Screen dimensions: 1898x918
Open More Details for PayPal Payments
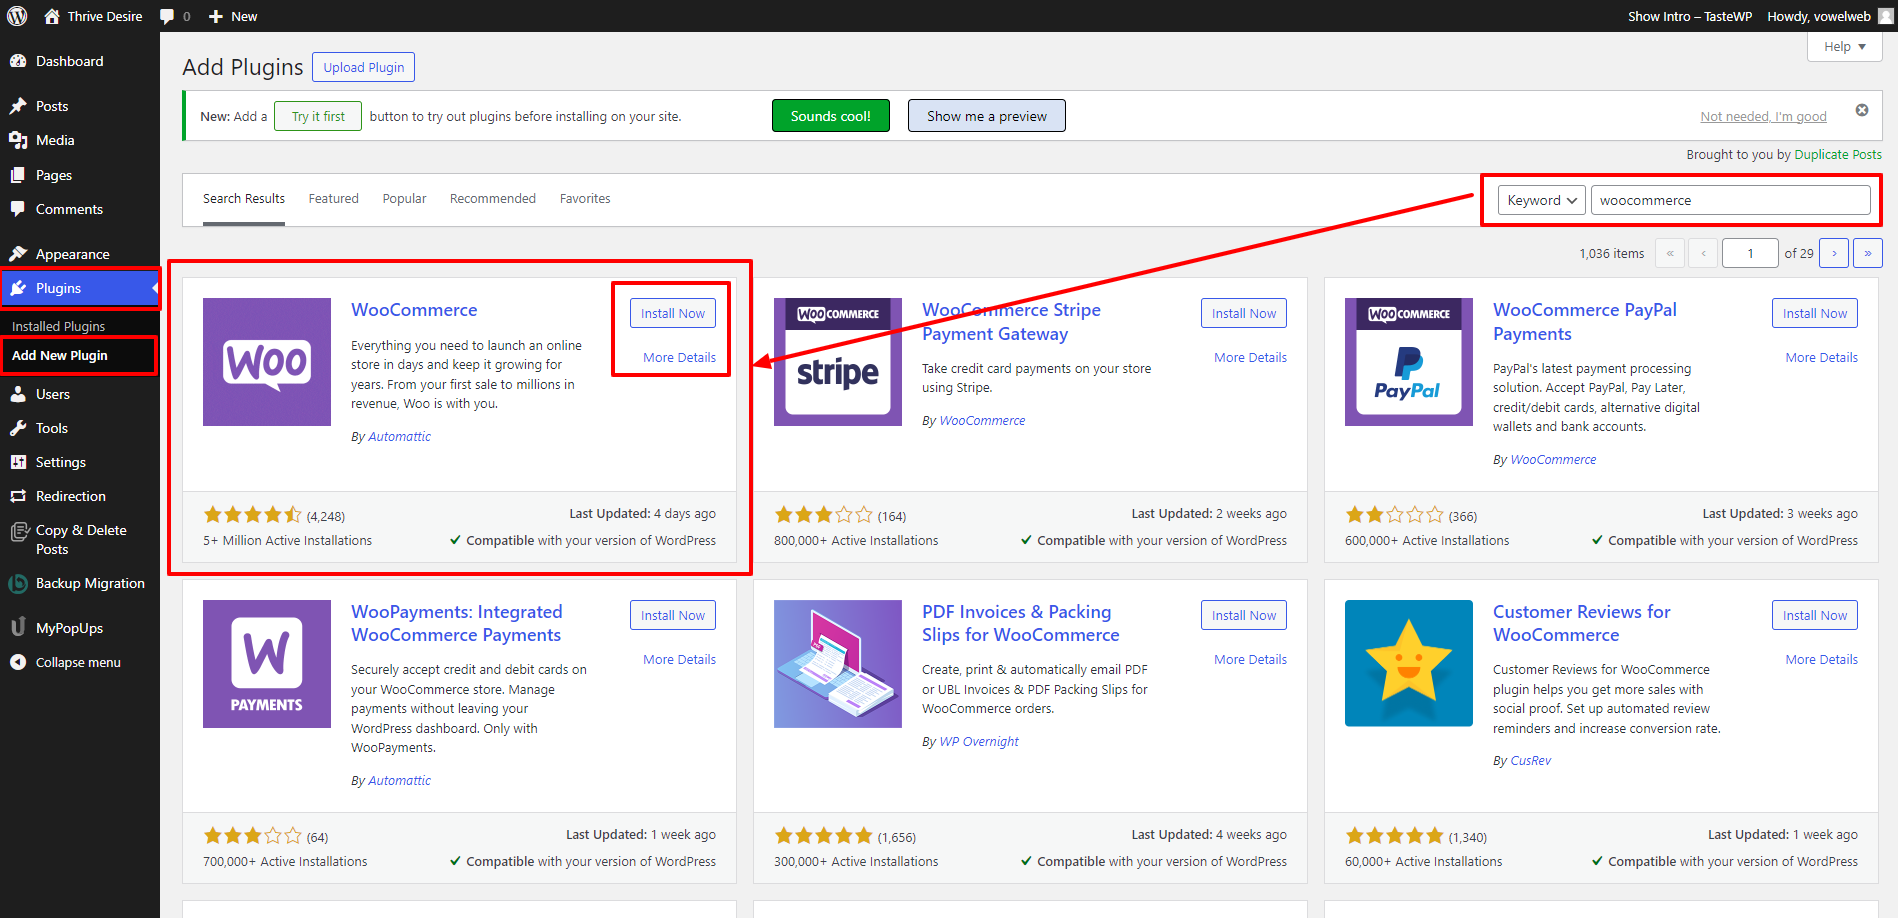pyautogui.click(x=1821, y=357)
